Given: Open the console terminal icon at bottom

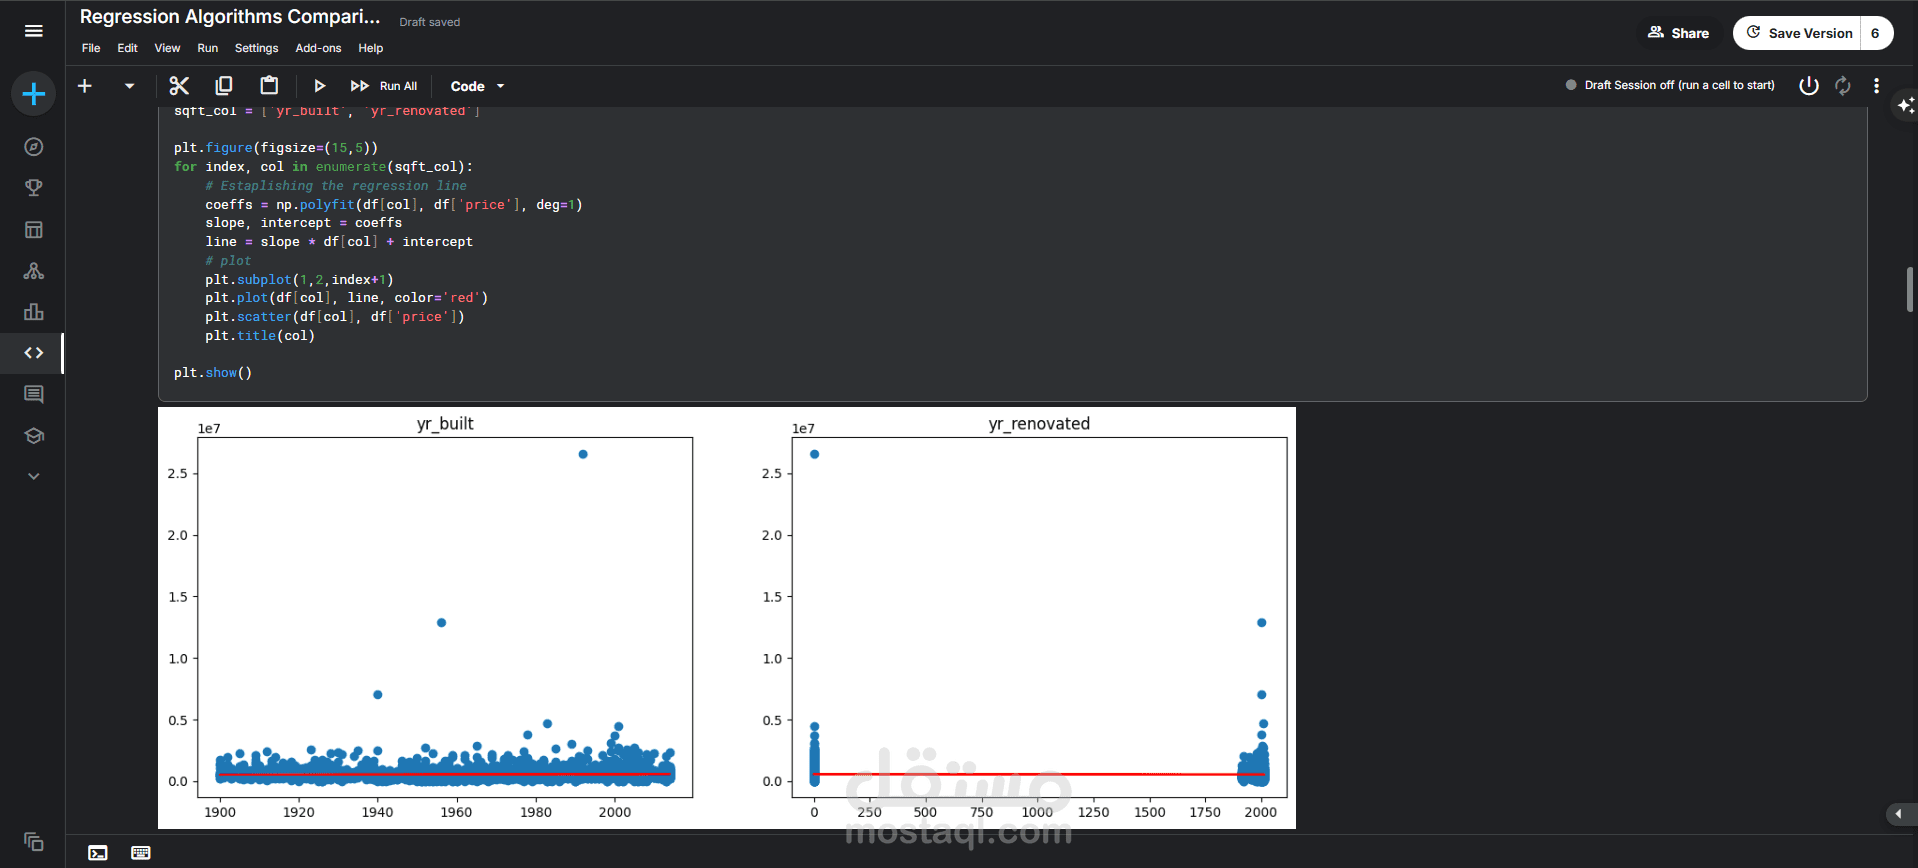Looking at the screenshot, I should tap(97, 853).
